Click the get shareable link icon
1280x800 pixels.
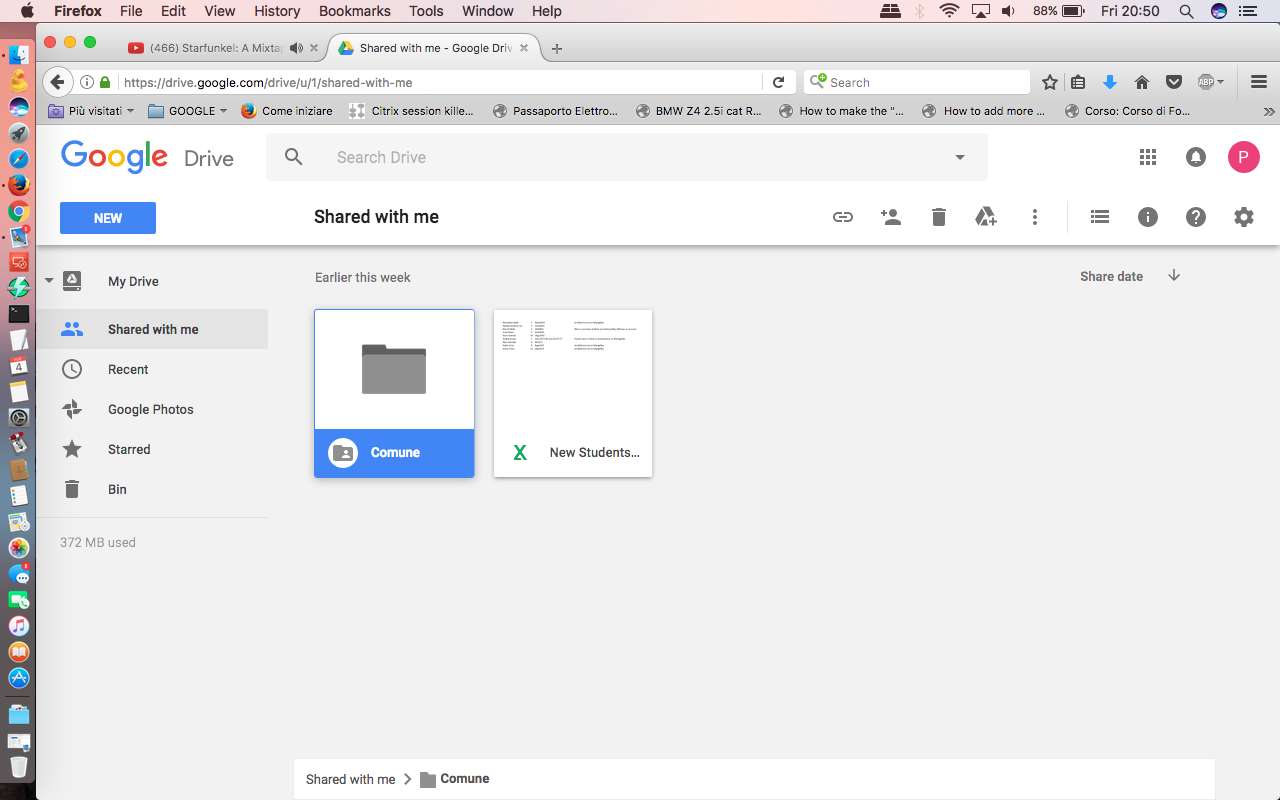click(843, 217)
